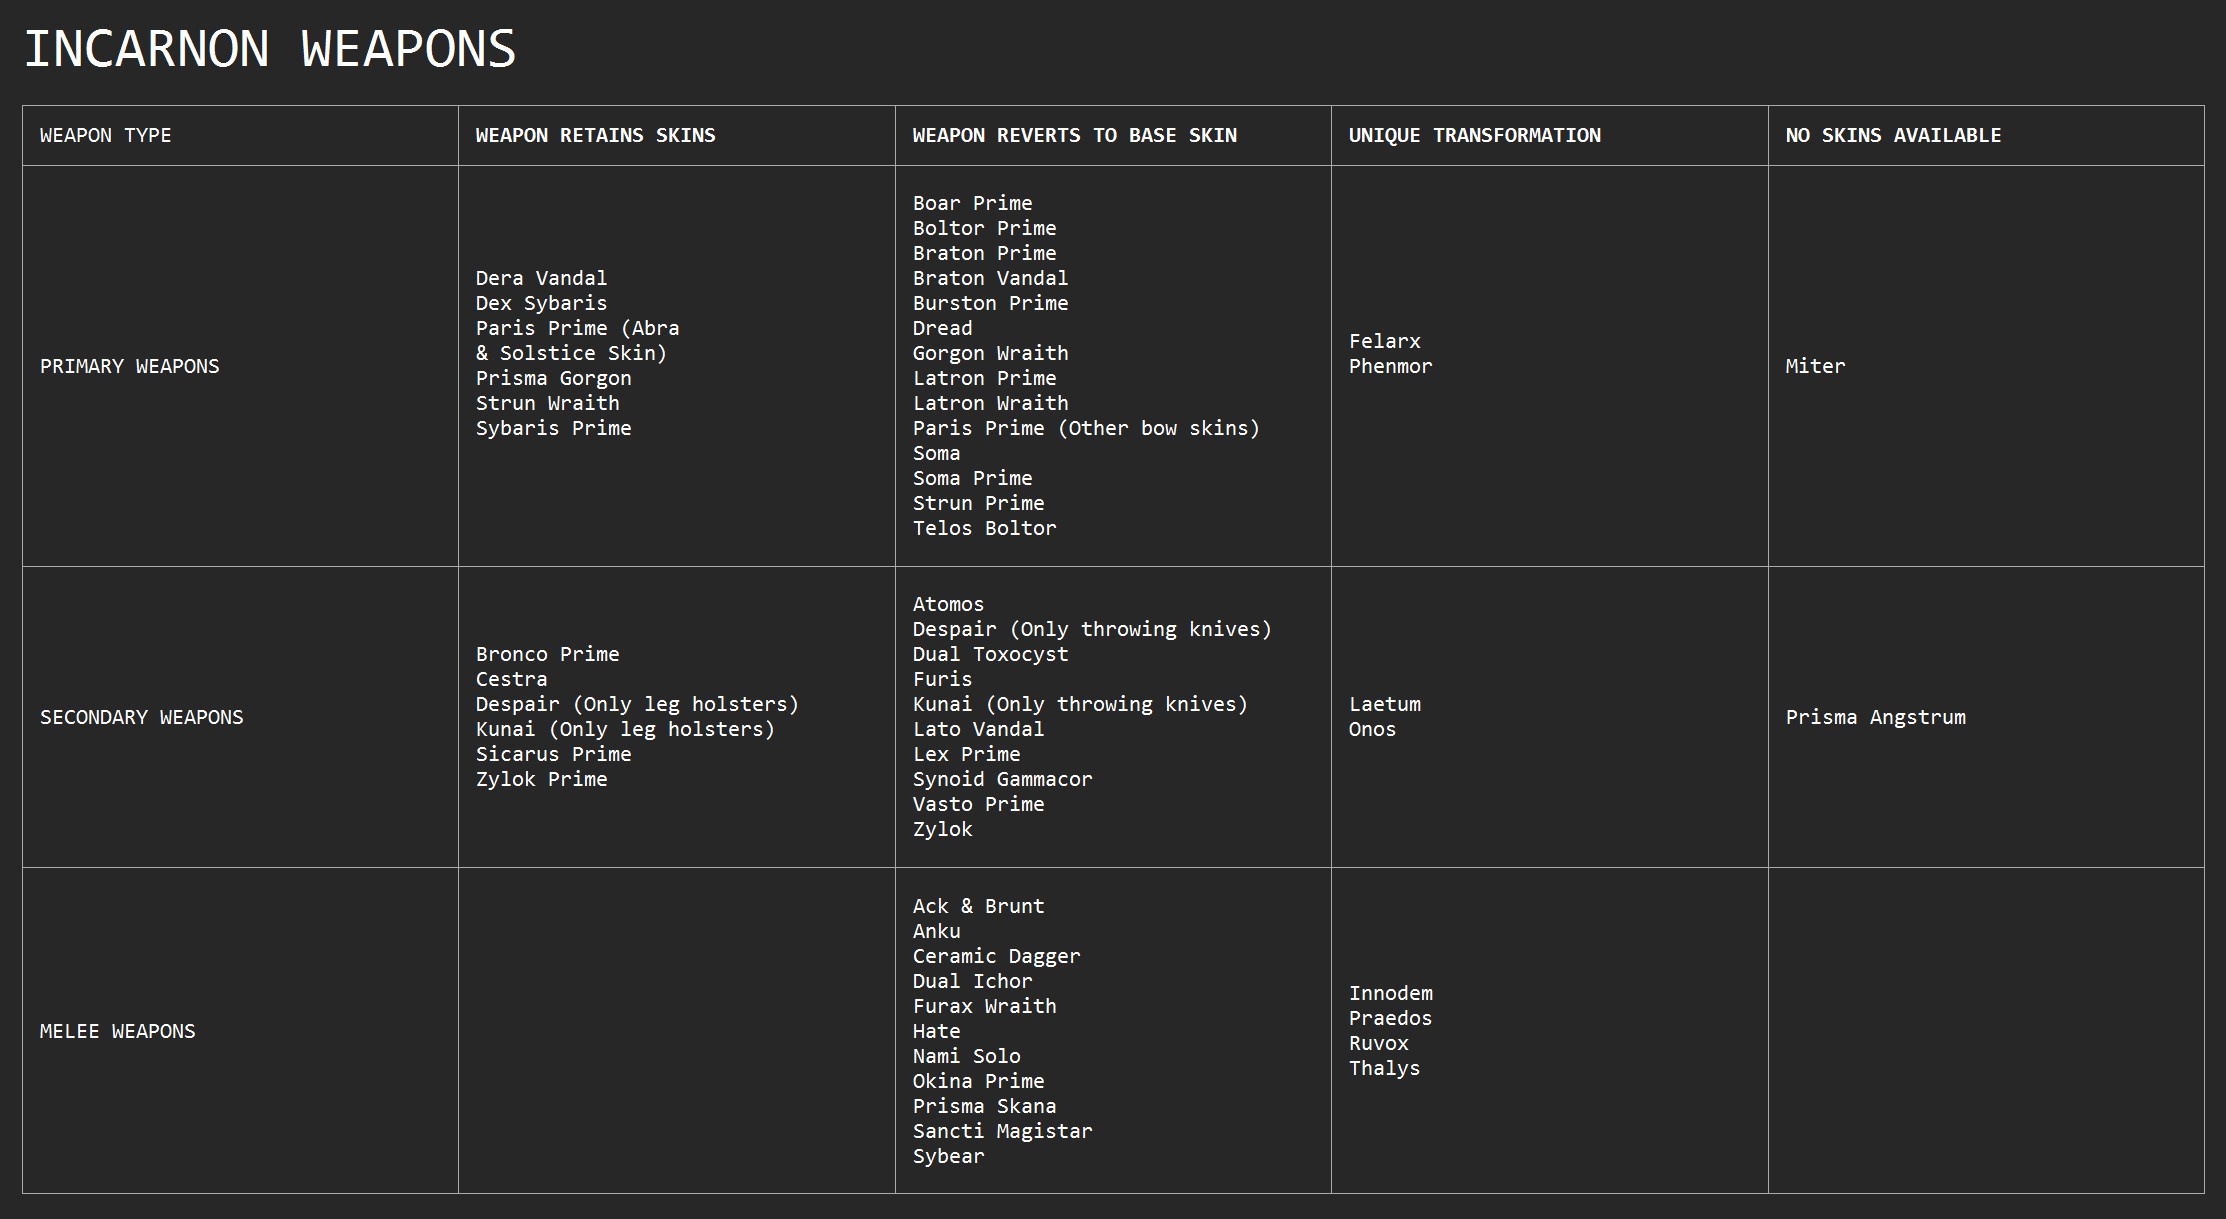Click the WEAPON REVERTS TO BASE SKIN header
Viewport: 2226px width, 1219px height.
point(1074,136)
